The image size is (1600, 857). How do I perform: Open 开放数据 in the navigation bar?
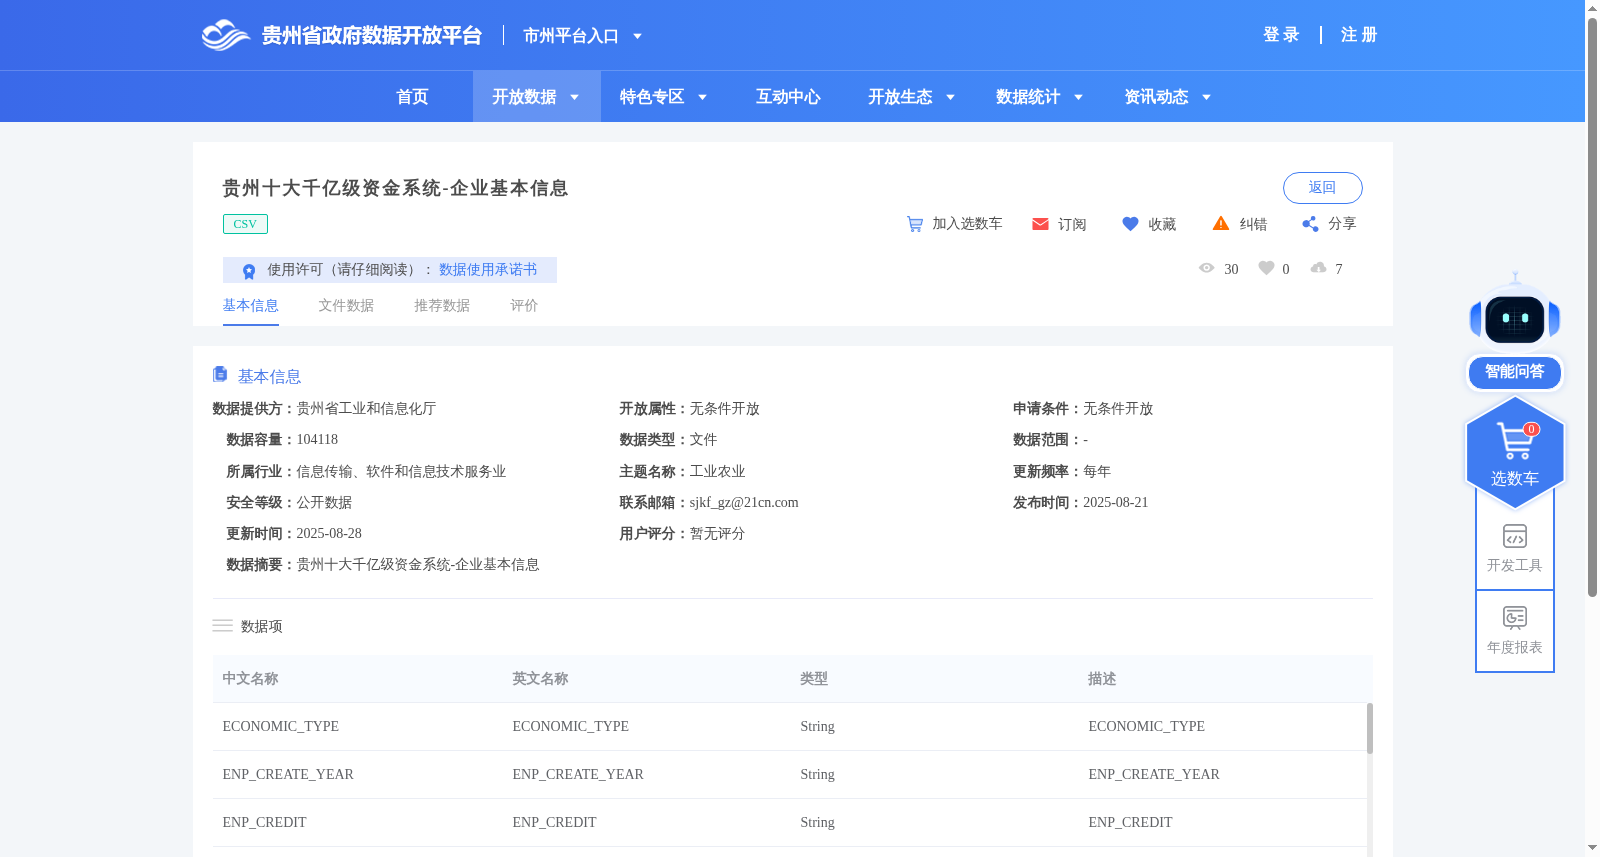[524, 97]
